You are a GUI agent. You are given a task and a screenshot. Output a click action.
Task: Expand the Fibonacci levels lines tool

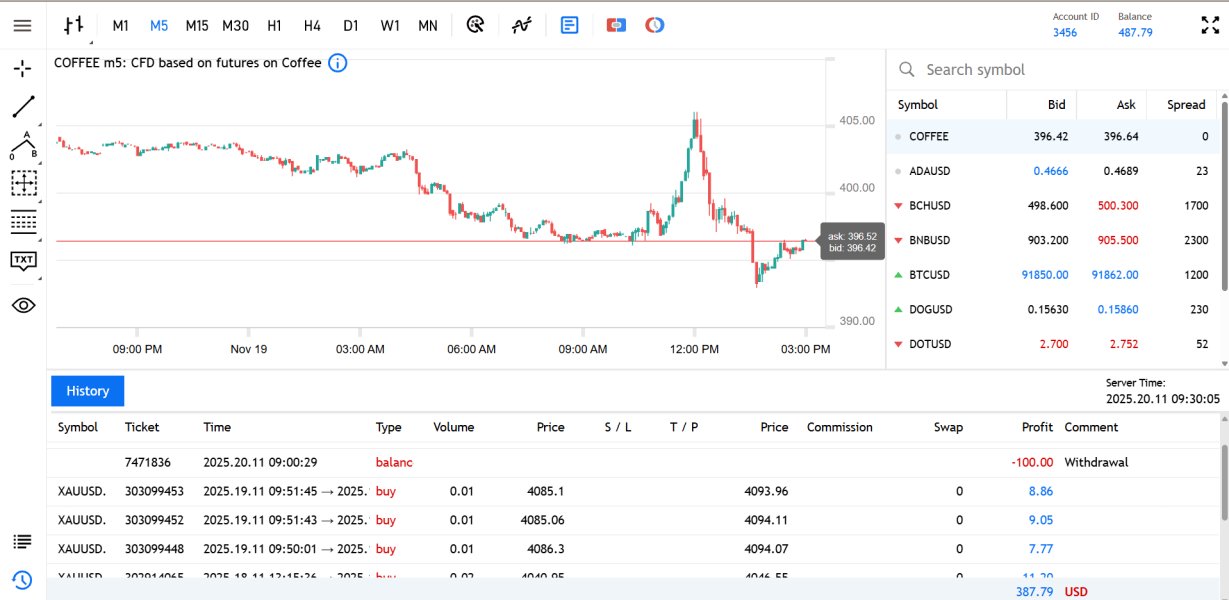(x=23, y=222)
